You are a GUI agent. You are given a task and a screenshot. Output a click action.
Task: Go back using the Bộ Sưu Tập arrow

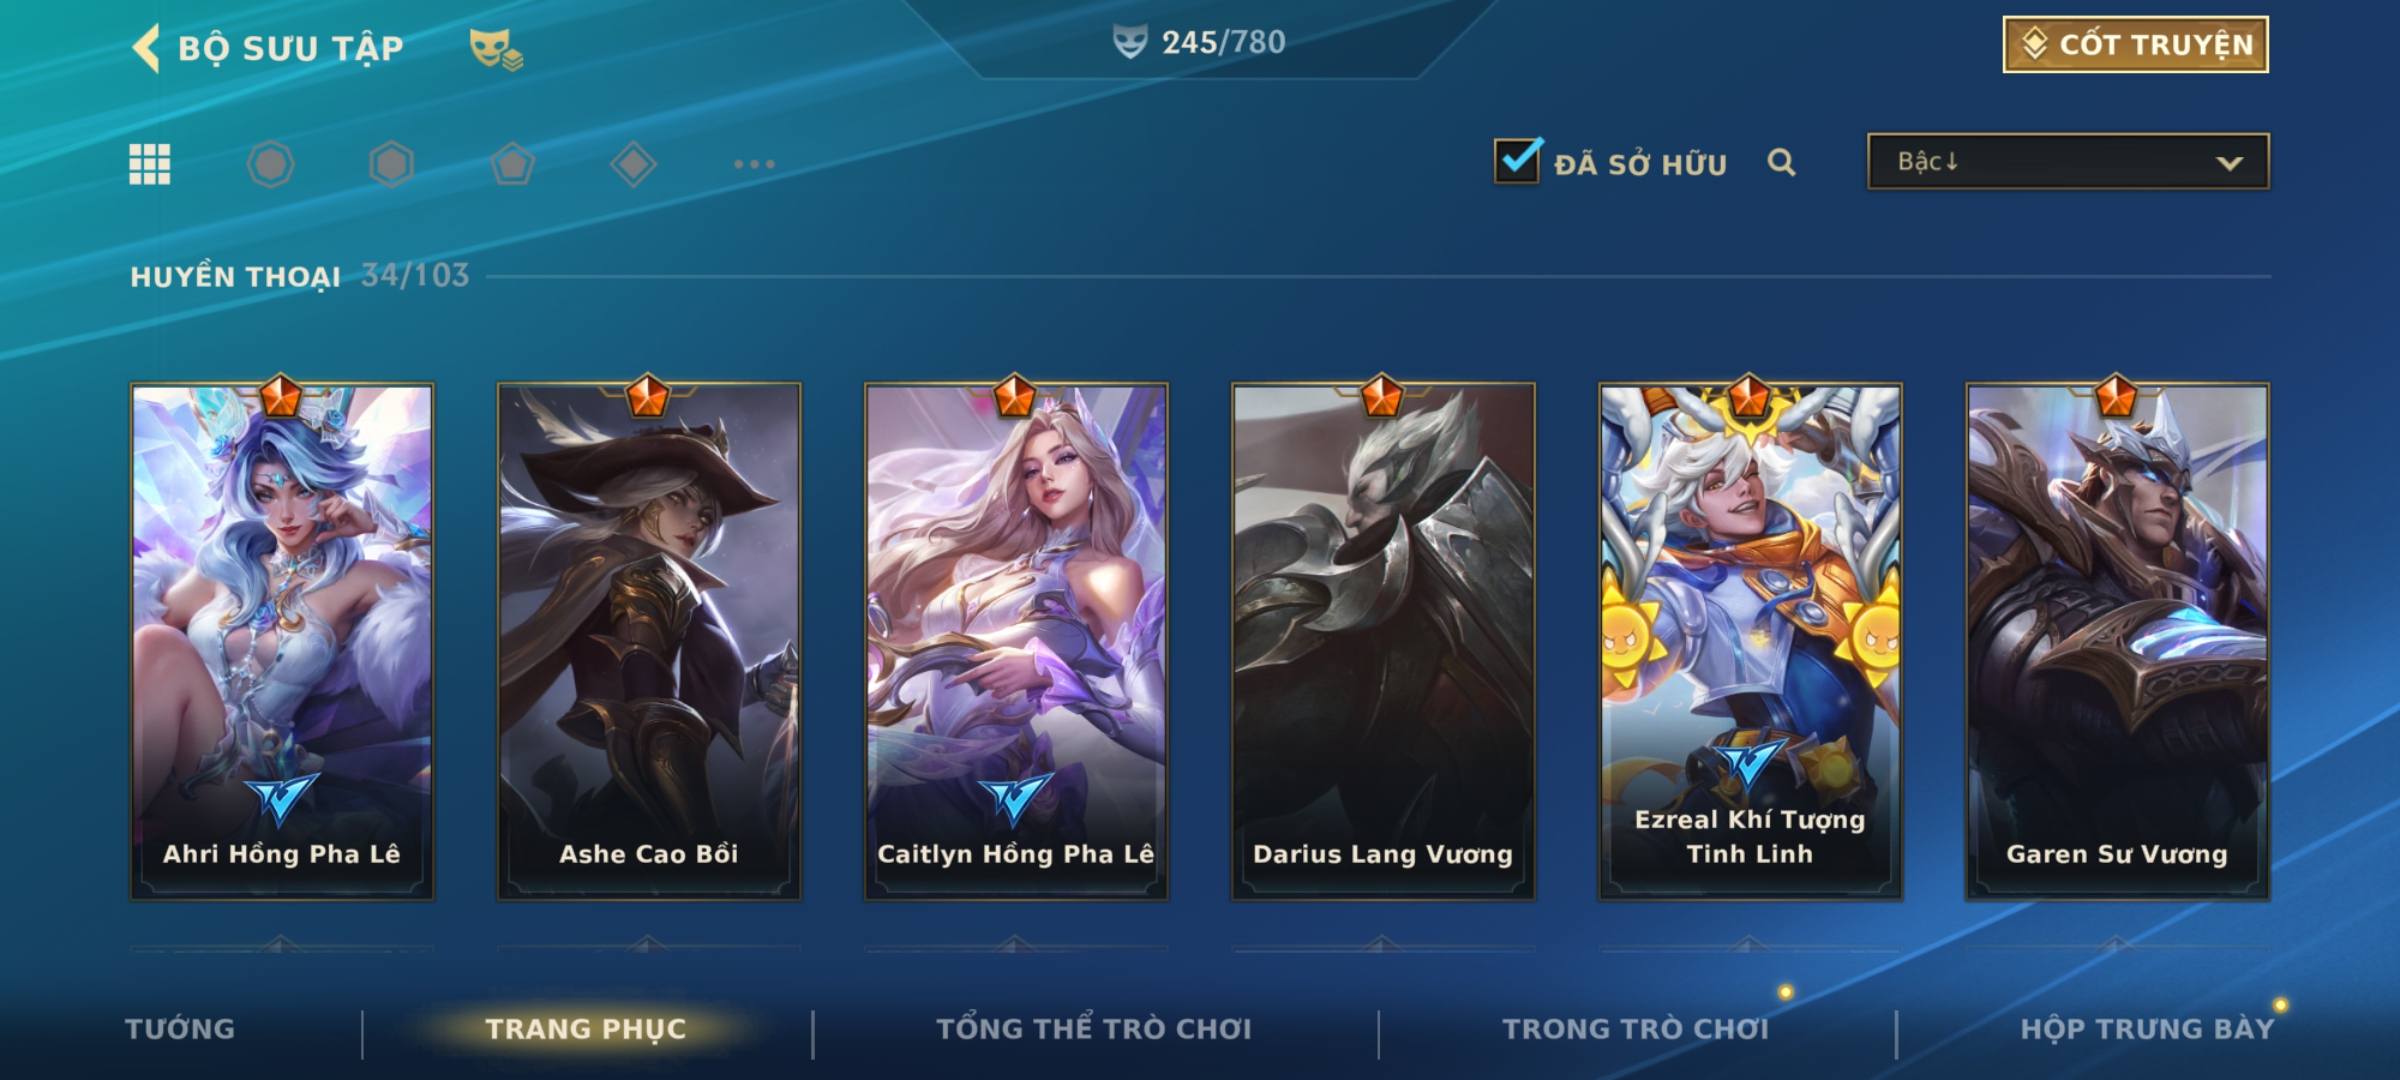(146, 48)
